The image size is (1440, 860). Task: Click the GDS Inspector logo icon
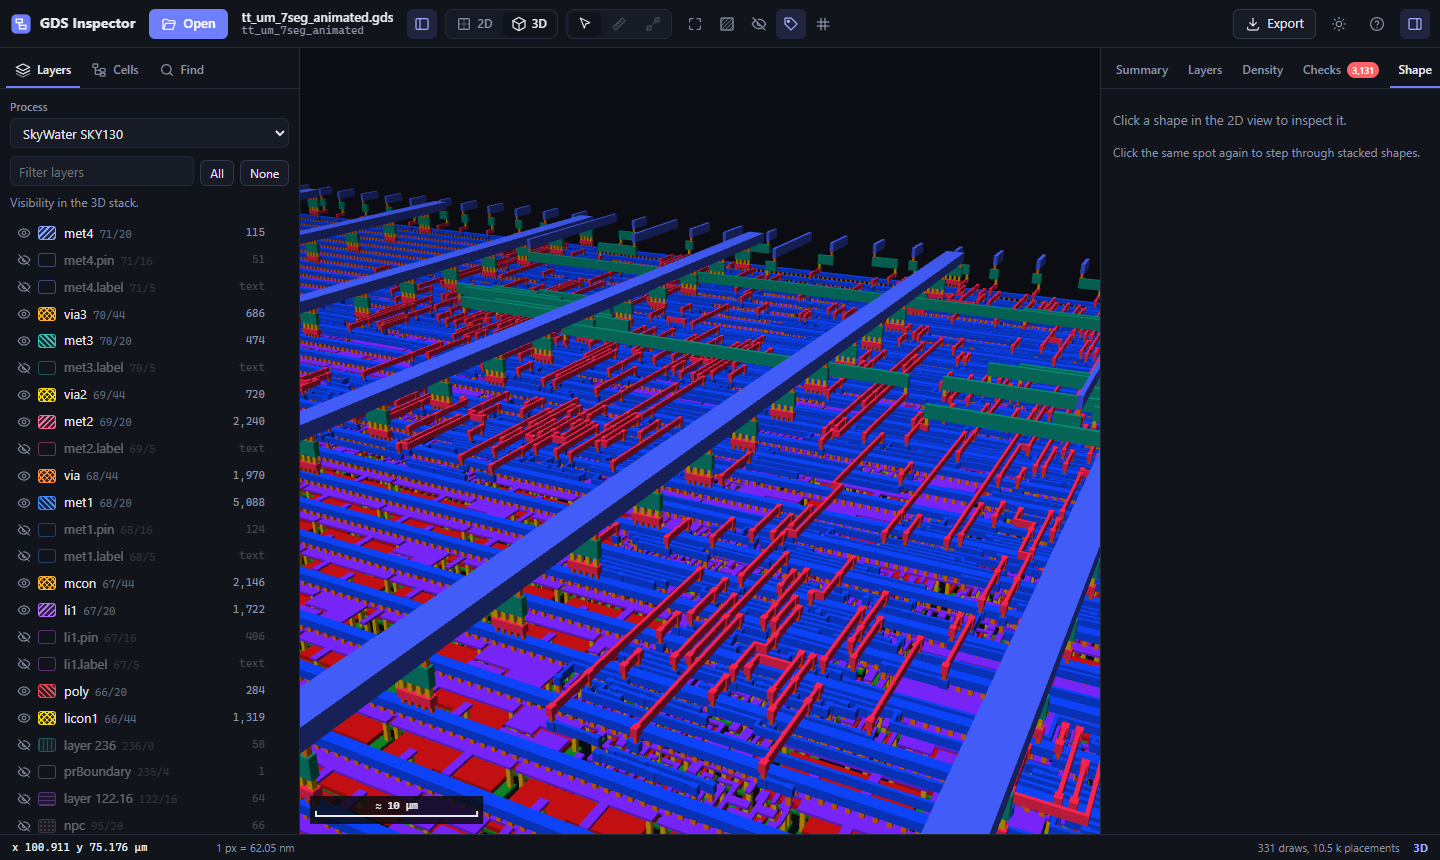pos(21,24)
